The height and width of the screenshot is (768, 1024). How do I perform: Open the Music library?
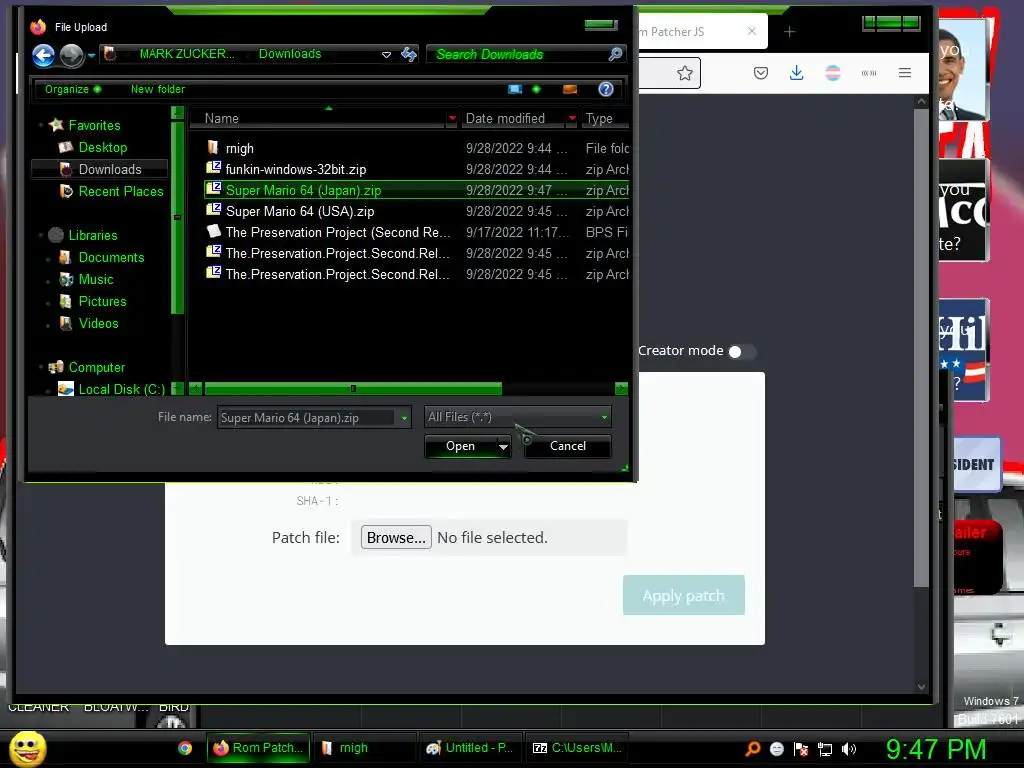tap(96, 280)
